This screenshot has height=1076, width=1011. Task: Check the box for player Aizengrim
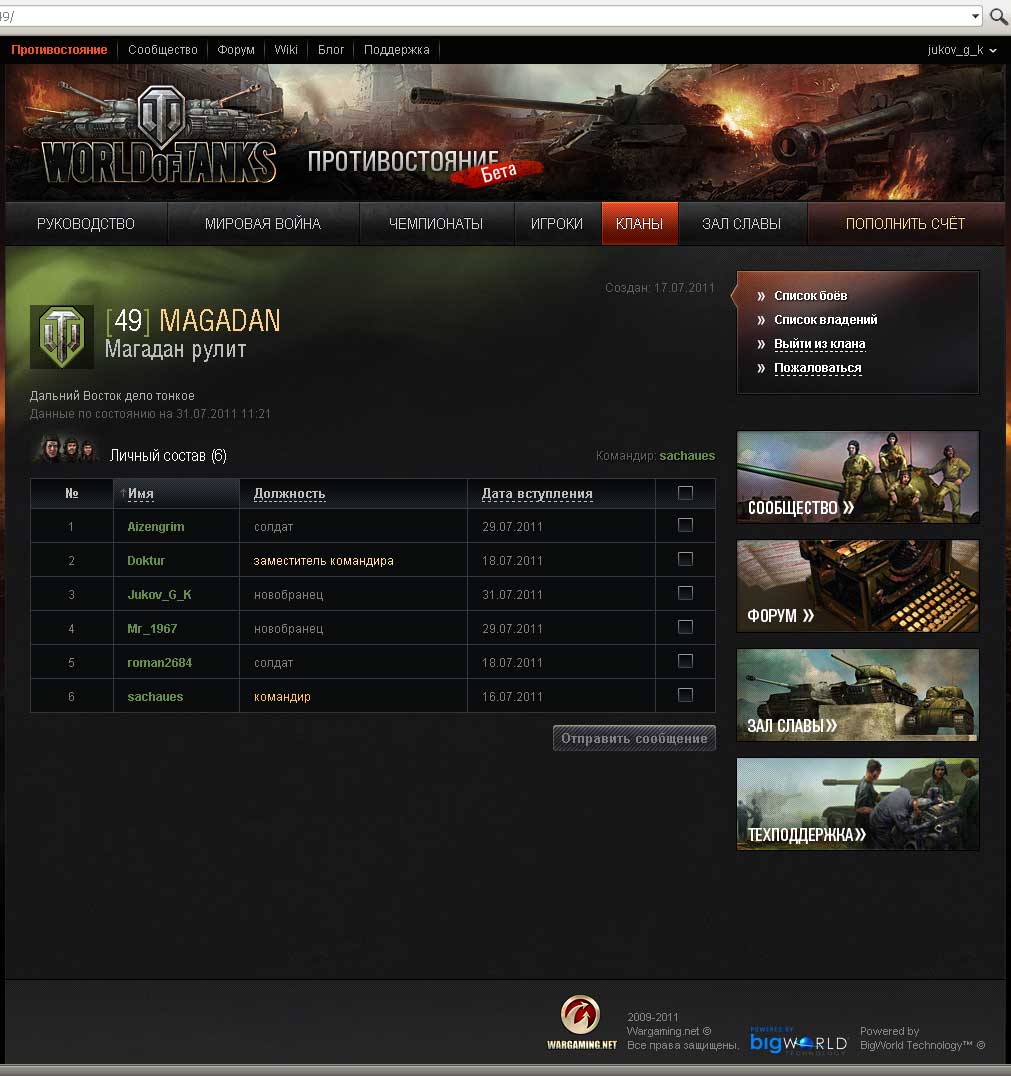click(685, 525)
